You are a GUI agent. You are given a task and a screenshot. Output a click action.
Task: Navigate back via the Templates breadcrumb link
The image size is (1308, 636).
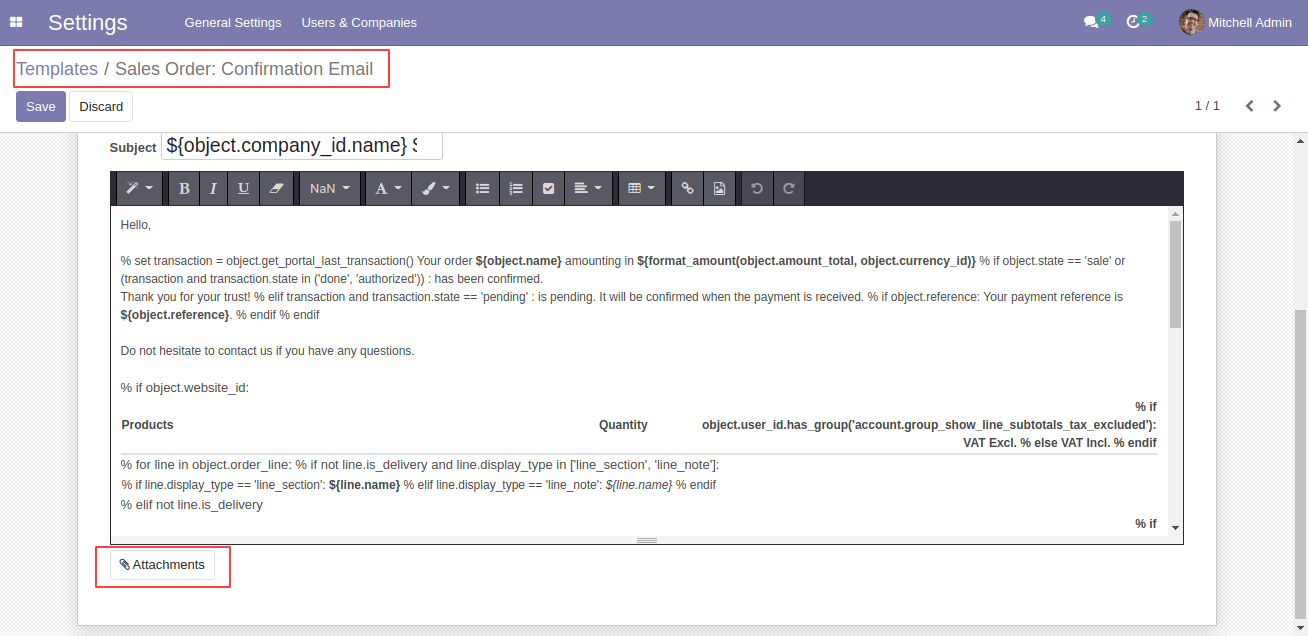click(57, 68)
